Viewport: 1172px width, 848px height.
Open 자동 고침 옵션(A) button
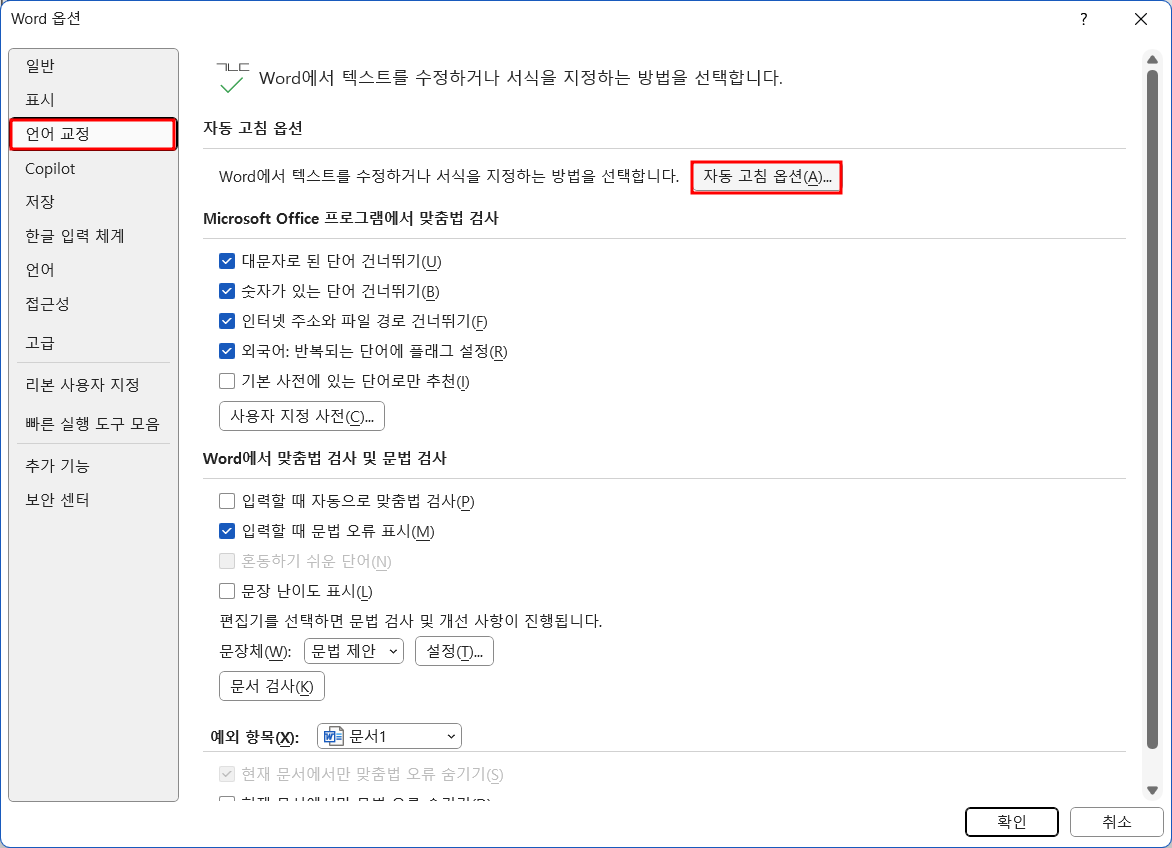pos(766,177)
